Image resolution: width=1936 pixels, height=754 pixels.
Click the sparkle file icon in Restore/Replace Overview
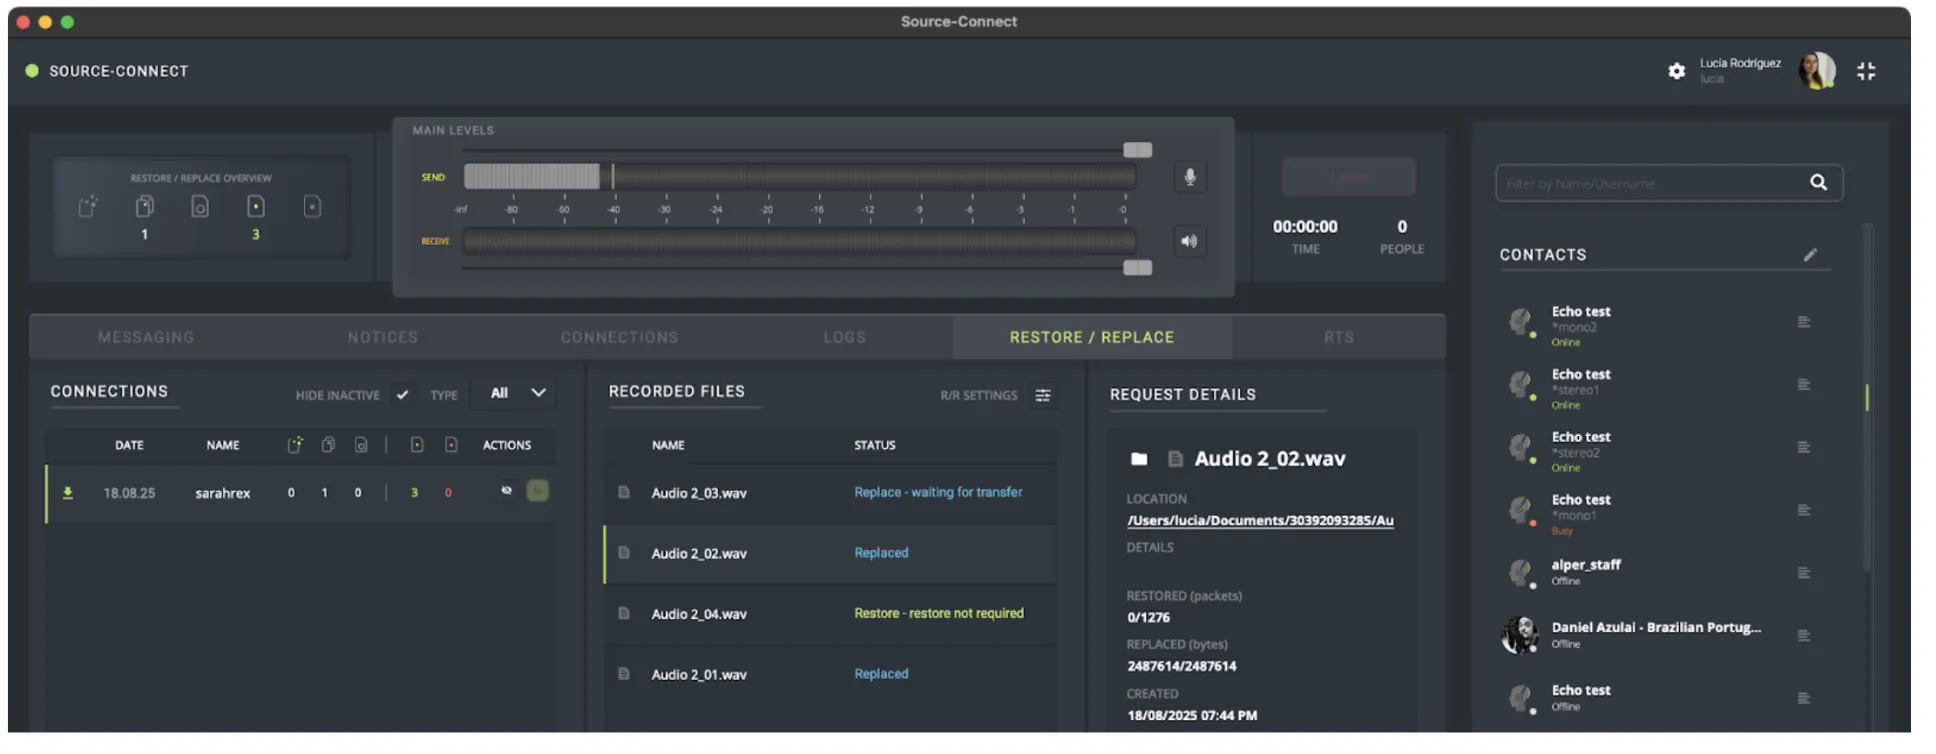tap(88, 207)
